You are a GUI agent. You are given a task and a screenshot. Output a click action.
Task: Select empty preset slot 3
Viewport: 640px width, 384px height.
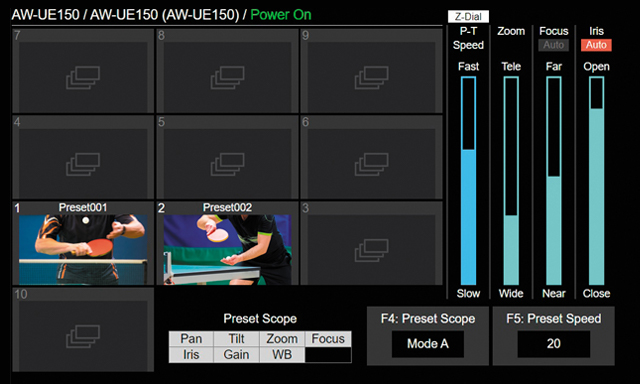point(371,244)
